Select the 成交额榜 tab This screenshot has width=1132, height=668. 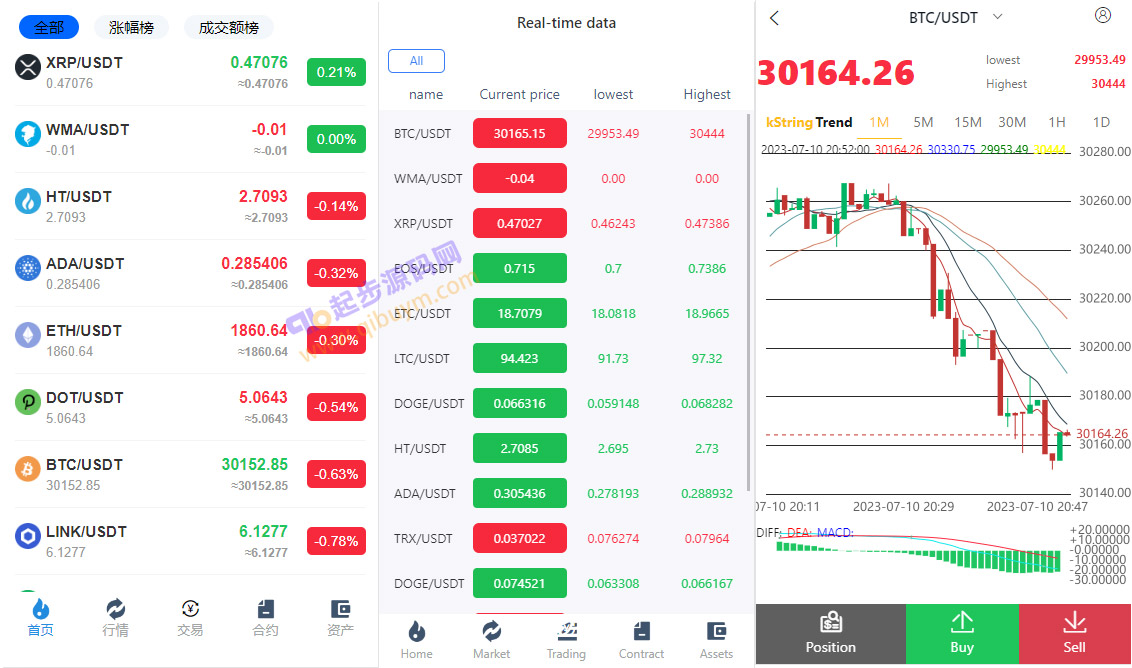[x=228, y=27]
